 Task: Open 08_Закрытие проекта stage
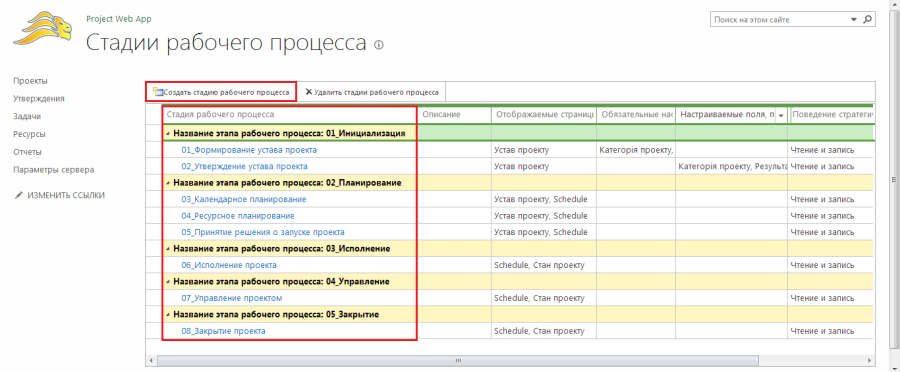pyautogui.click(x=223, y=331)
